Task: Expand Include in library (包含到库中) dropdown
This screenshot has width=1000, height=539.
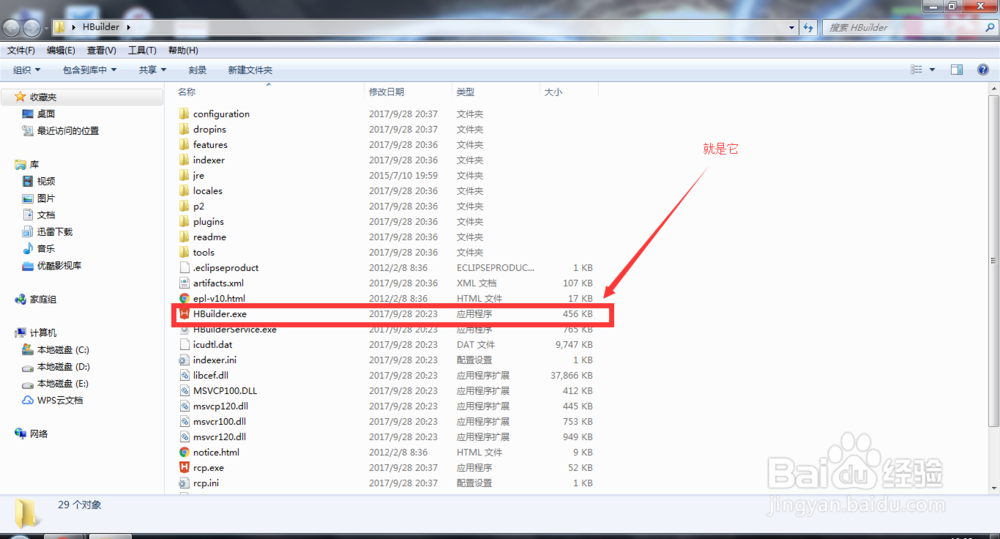Action: [90, 70]
